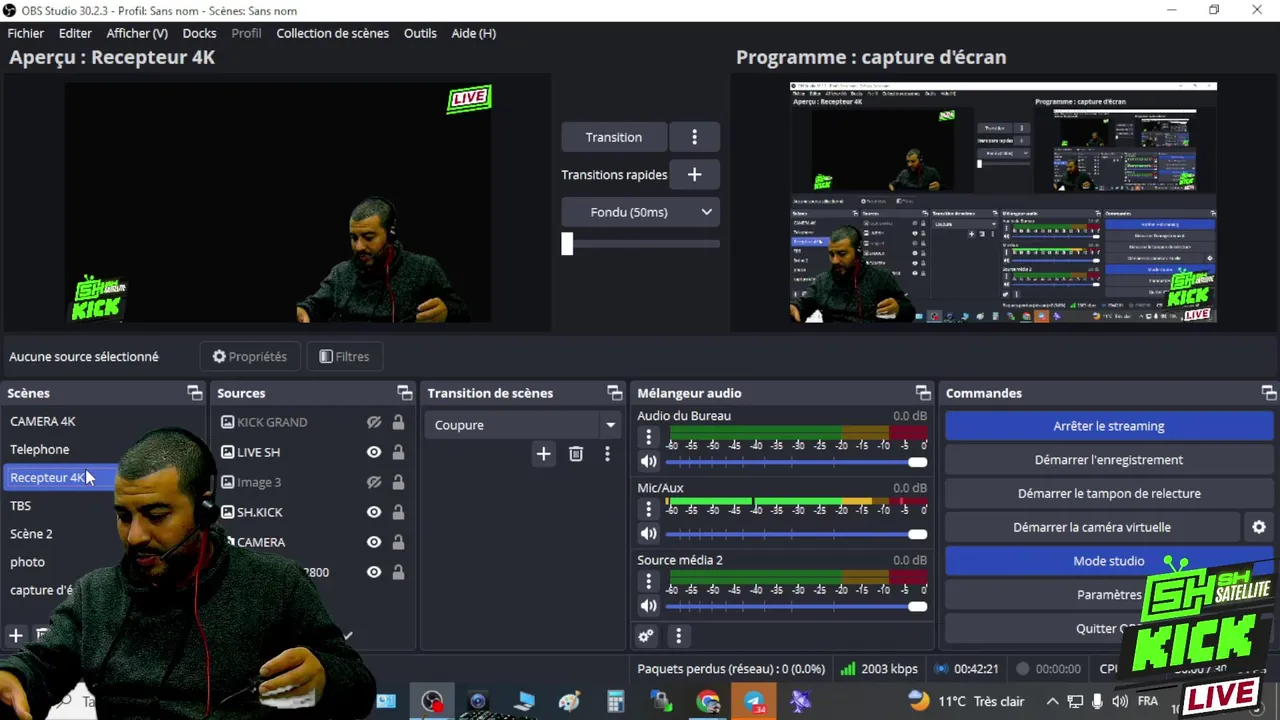
Task: Click Arrêter le streaming
Action: (1109, 426)
